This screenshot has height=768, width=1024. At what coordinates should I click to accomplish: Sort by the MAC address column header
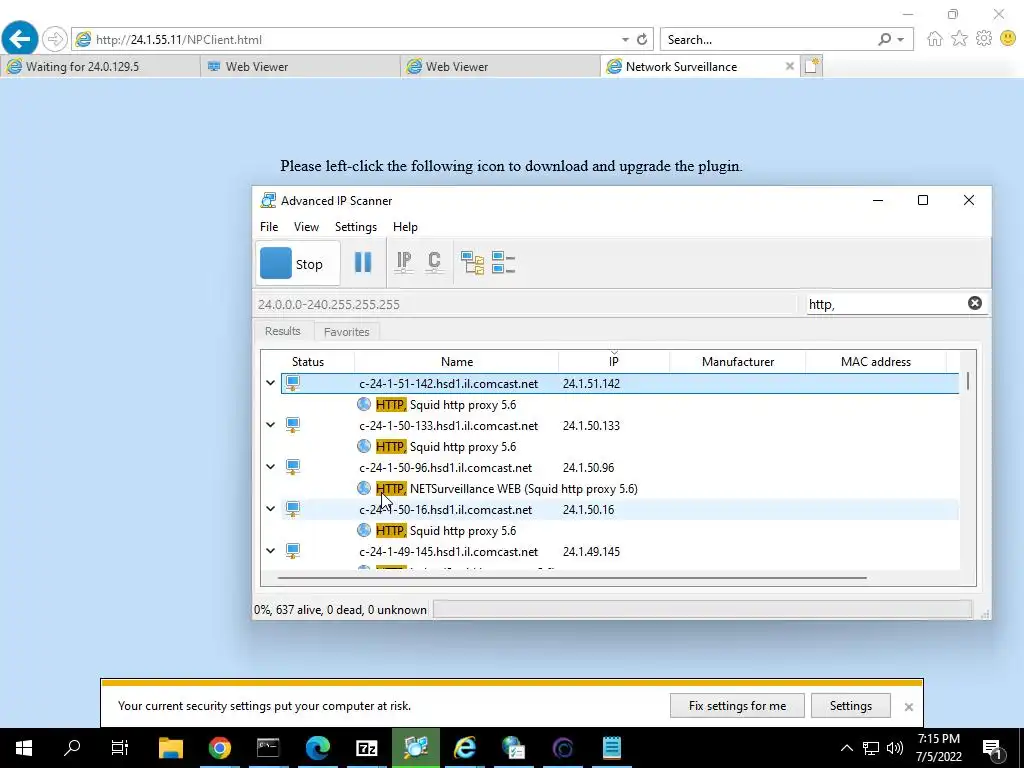(875, 362)
